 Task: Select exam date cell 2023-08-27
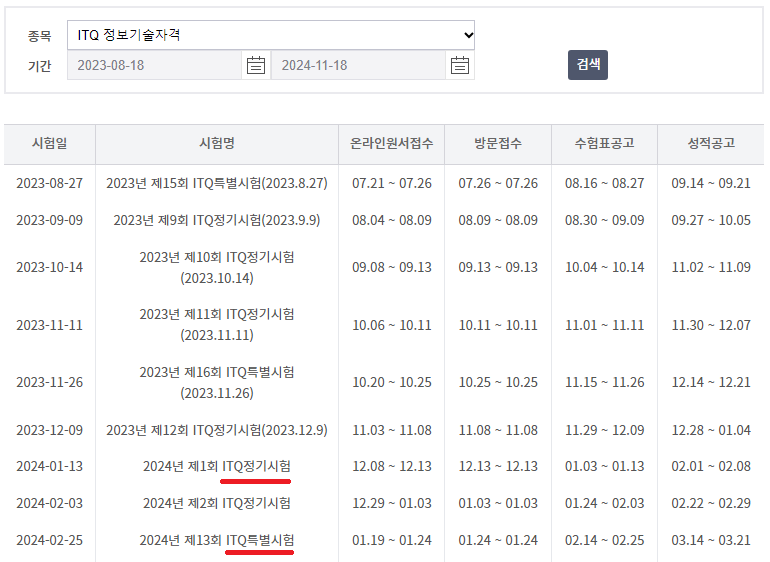pos(50,183)
